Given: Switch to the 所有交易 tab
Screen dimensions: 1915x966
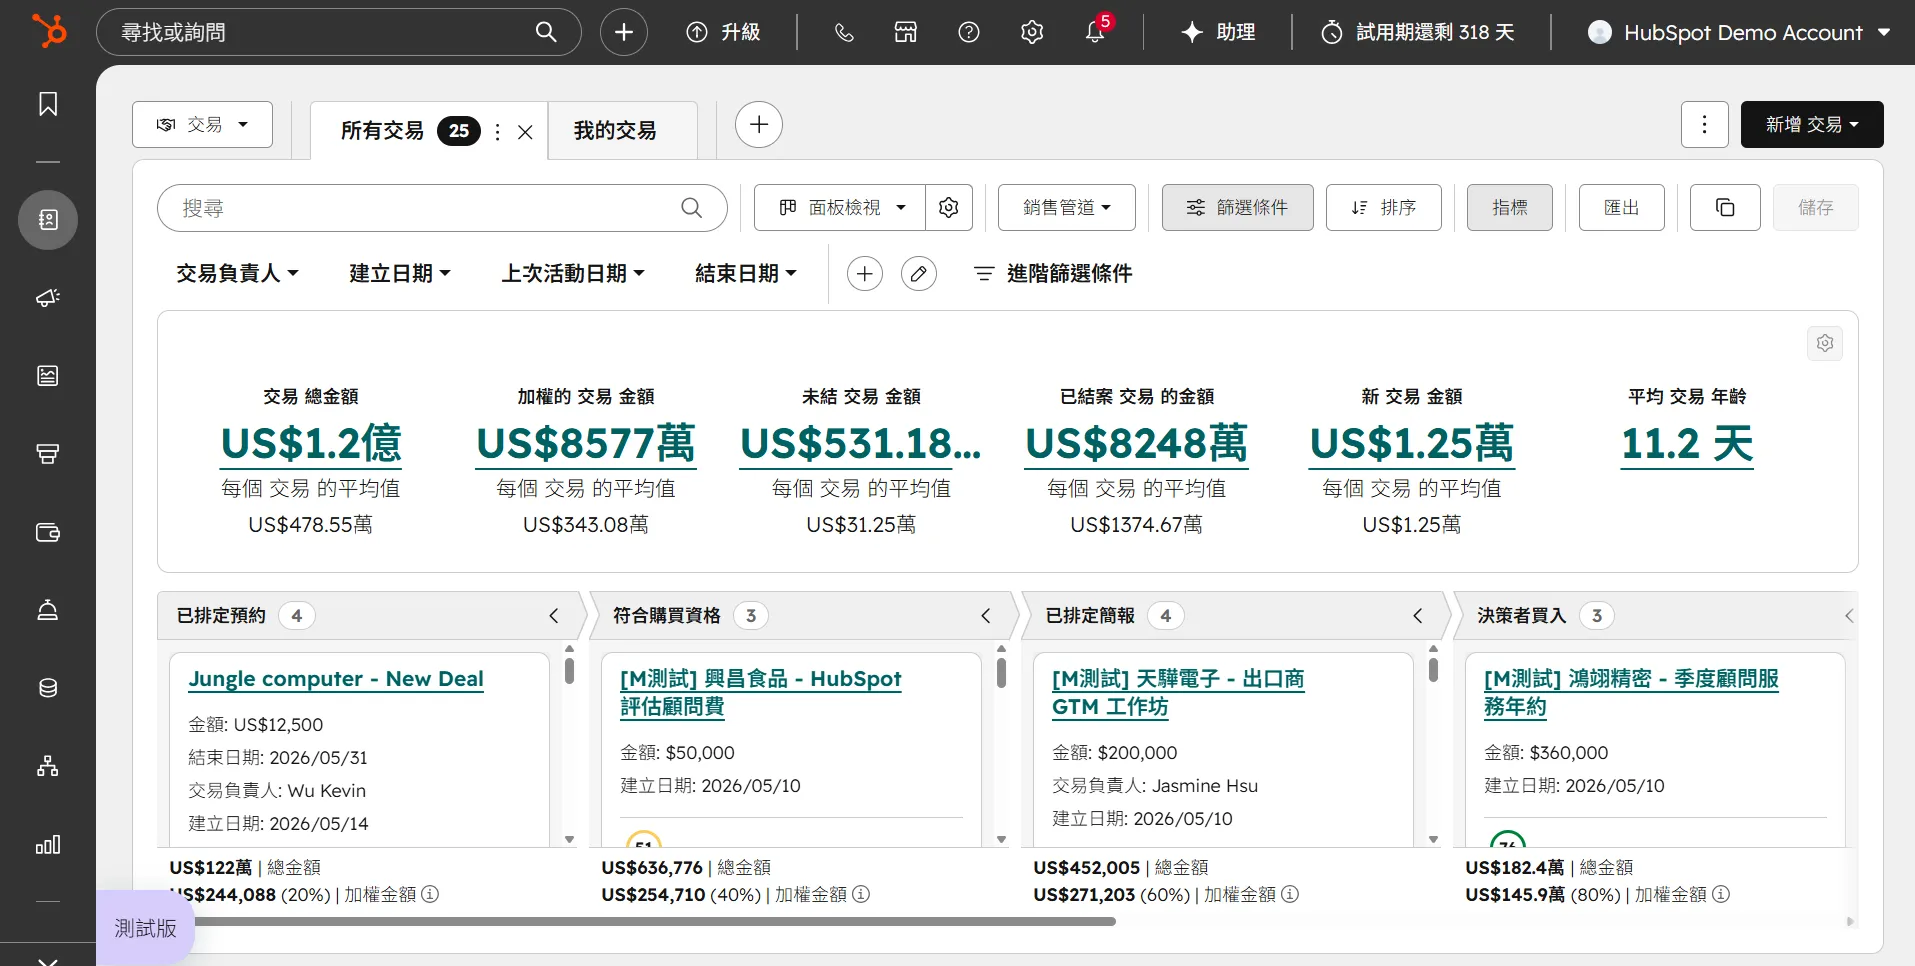Looking at the screenshot, I should [x=382, y=131].
